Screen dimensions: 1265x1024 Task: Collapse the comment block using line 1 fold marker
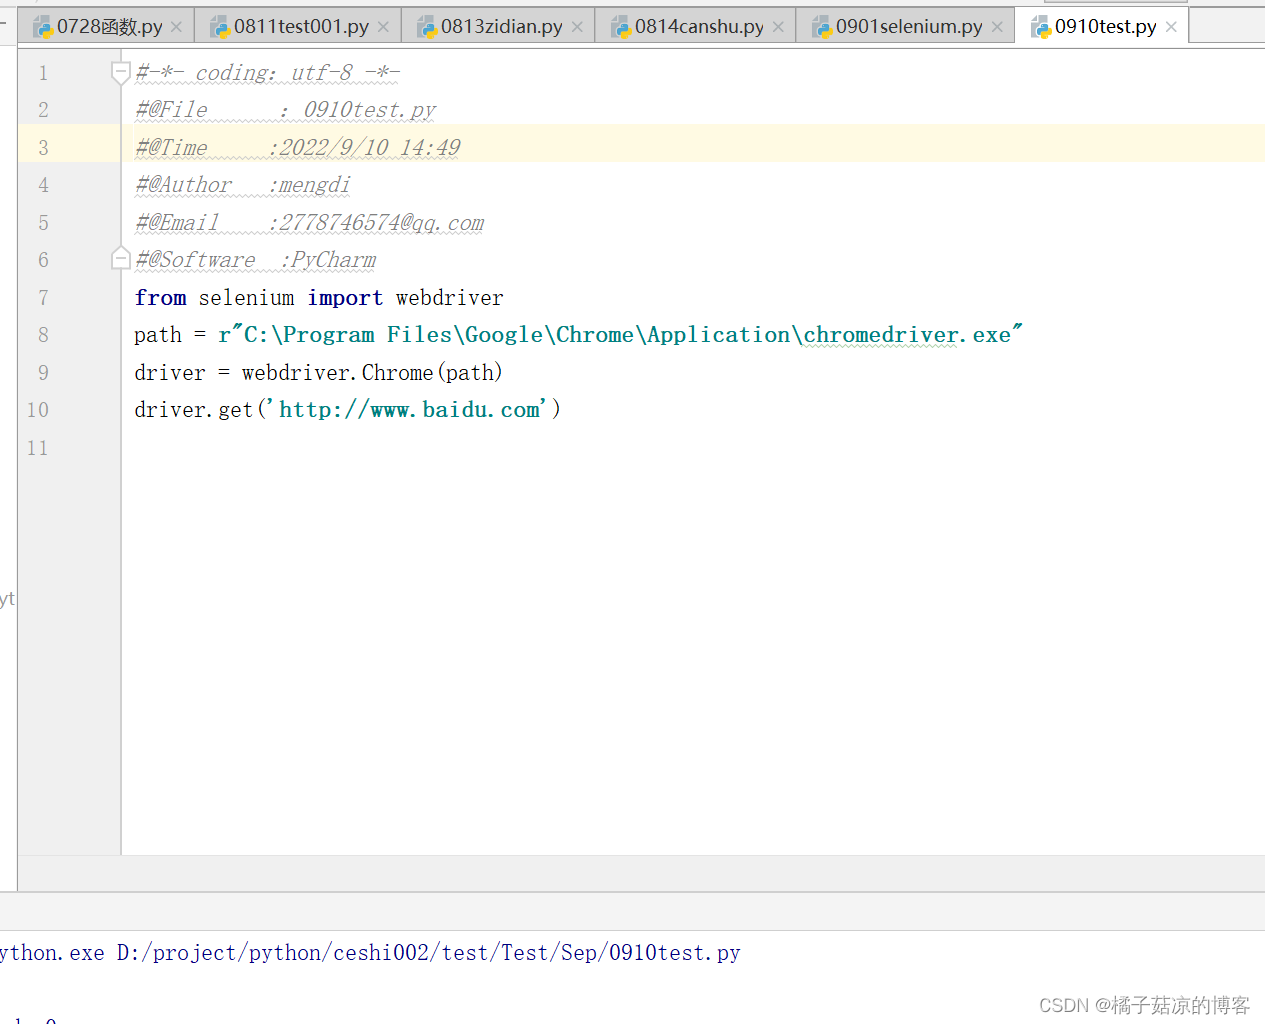(x=120, y=72)
